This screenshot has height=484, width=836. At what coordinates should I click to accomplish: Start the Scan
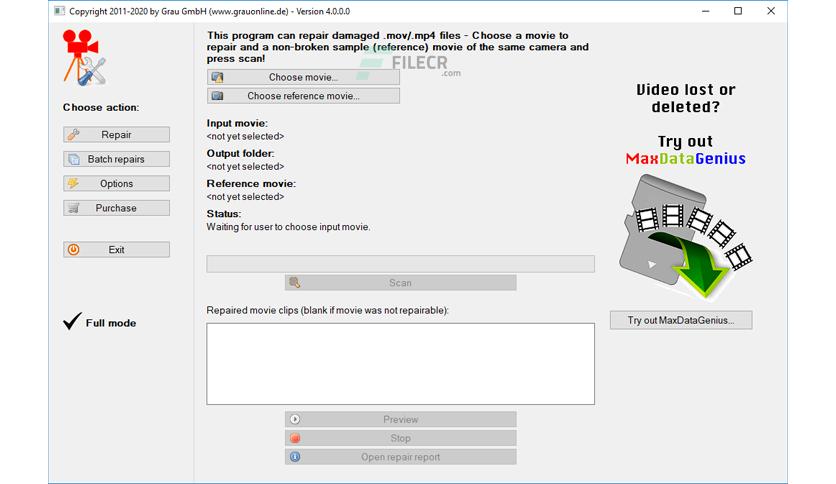coord(400,283)
